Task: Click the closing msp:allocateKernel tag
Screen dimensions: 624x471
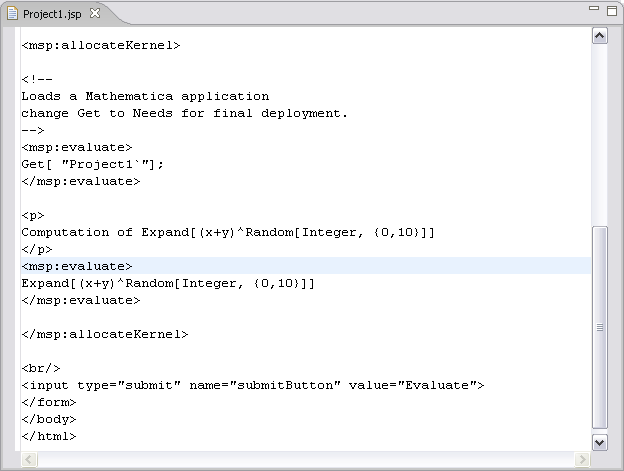Action: pyautogui.click(x=105, y=334)
